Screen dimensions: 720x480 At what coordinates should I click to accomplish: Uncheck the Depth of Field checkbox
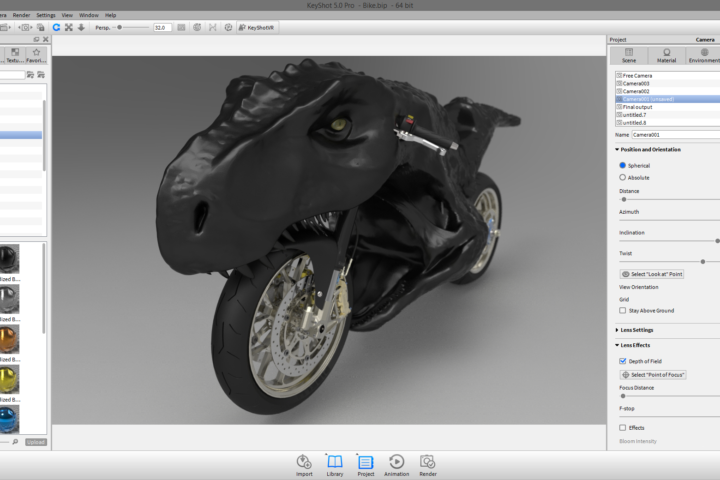tap(622, 361)
